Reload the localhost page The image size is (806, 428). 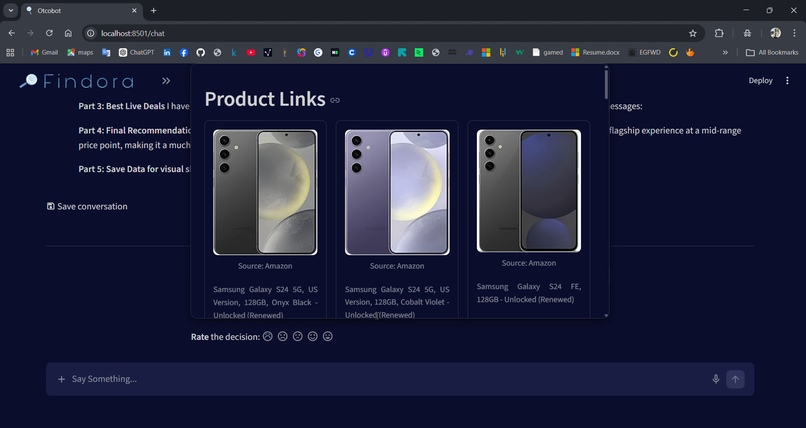tap(49, 33)
